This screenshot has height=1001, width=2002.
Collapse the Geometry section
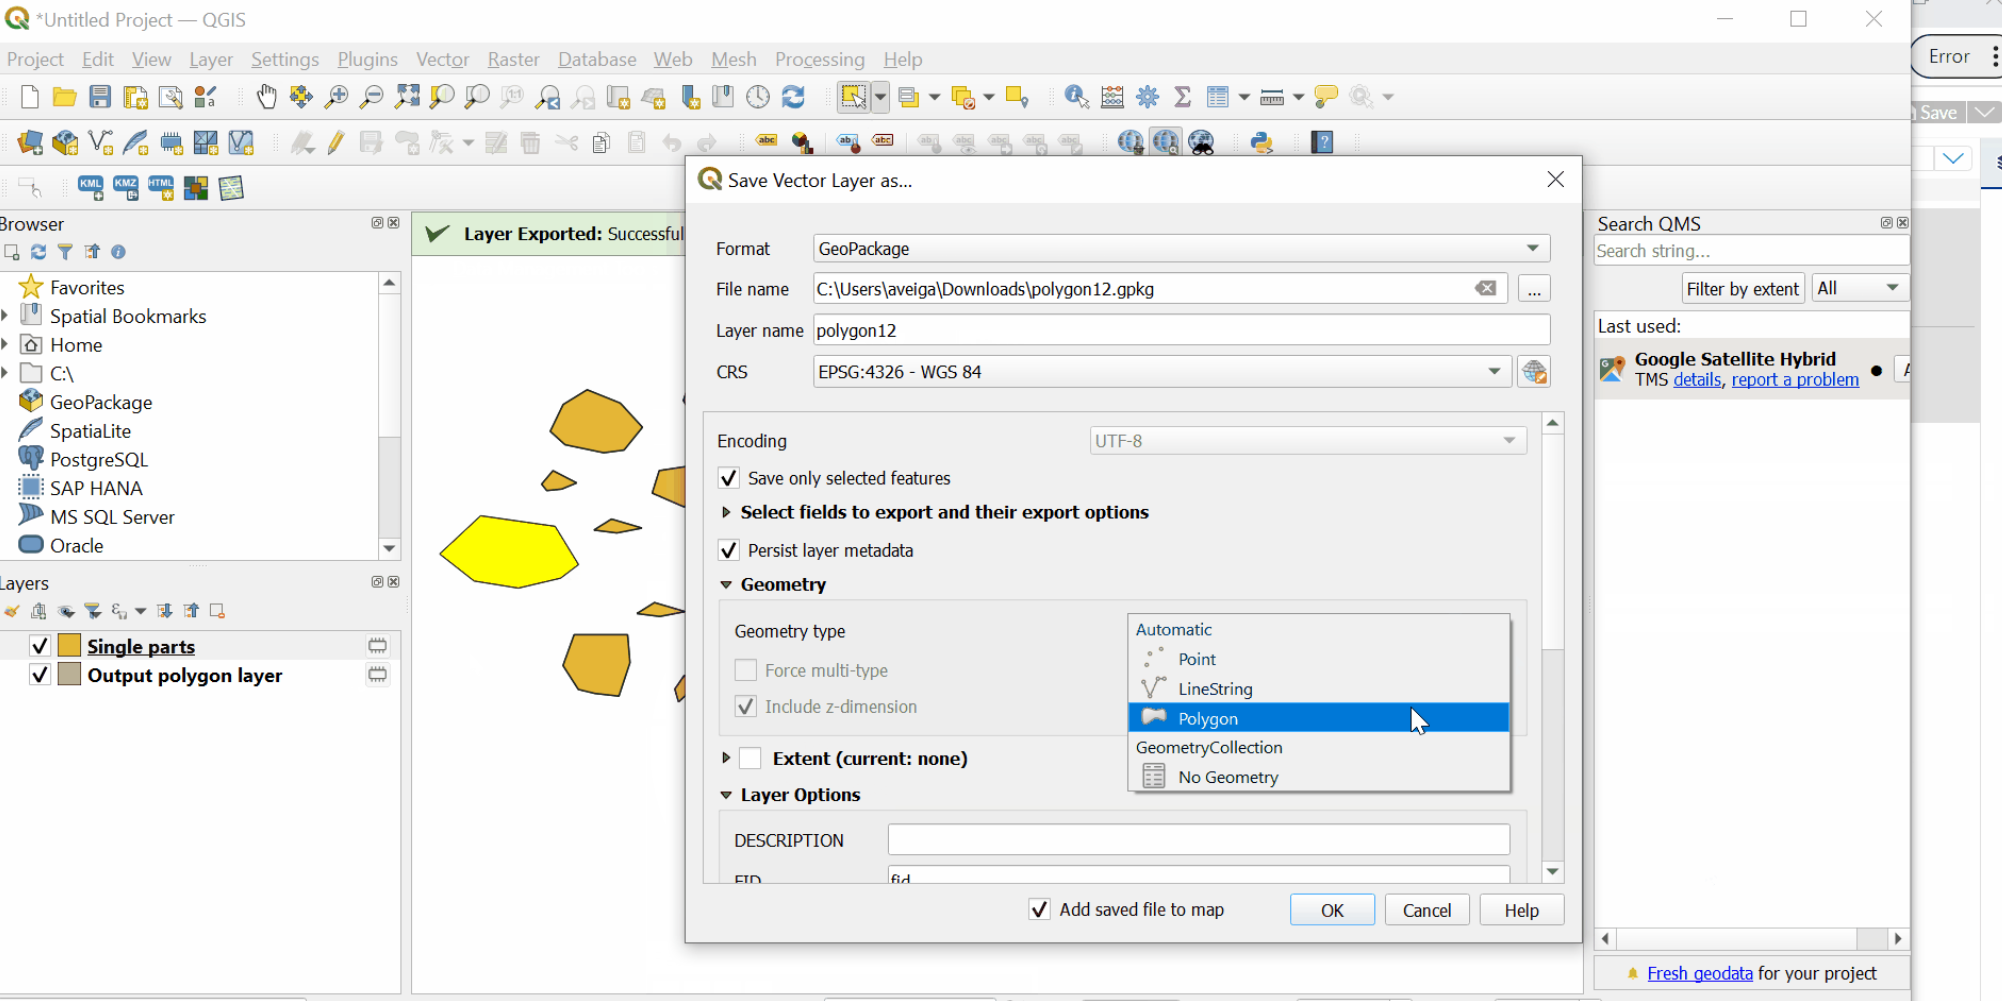pyautogui.click(x=727, y=584)
